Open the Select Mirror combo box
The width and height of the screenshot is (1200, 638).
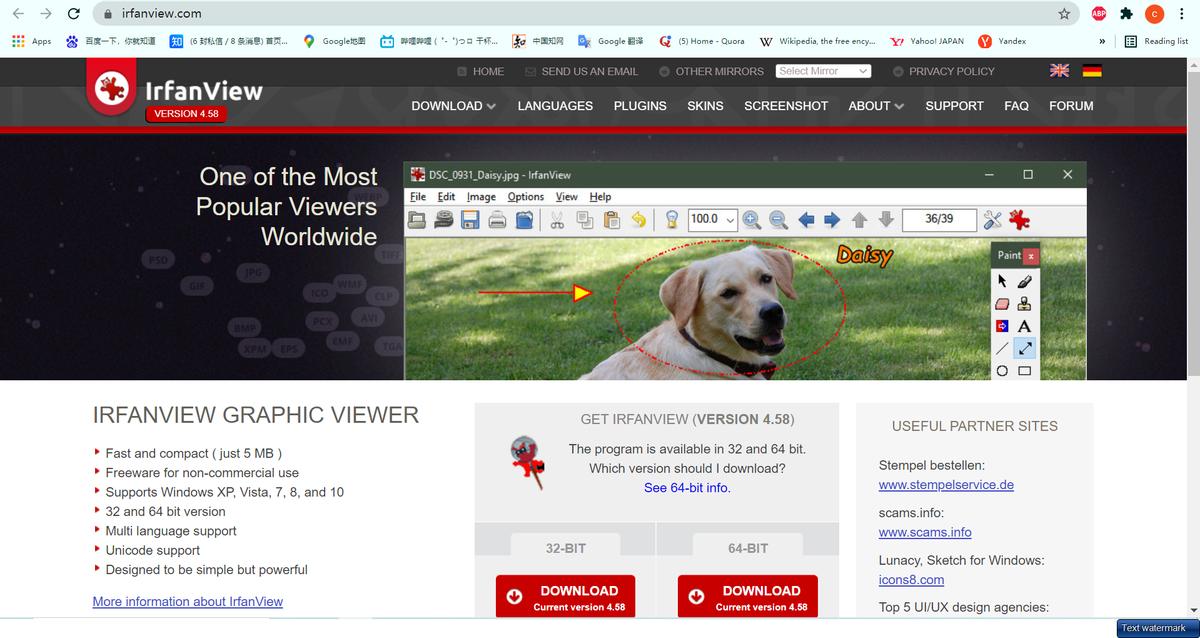[x=823, y=71]
